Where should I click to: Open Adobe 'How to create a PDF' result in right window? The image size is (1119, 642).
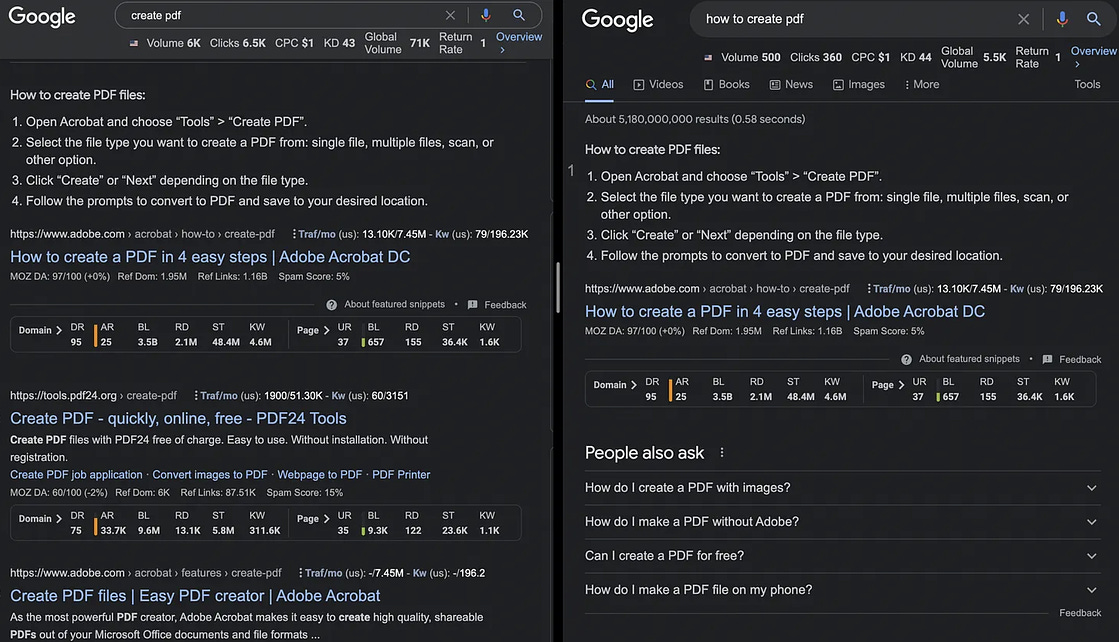785,312
